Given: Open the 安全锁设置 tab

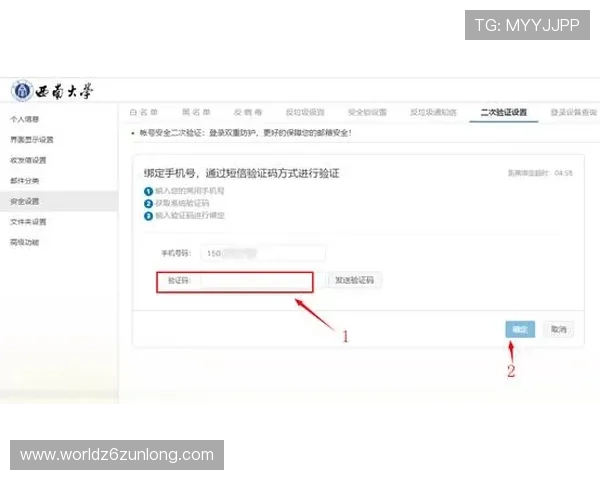Looking at the screenshot, I should coord(367,112).
